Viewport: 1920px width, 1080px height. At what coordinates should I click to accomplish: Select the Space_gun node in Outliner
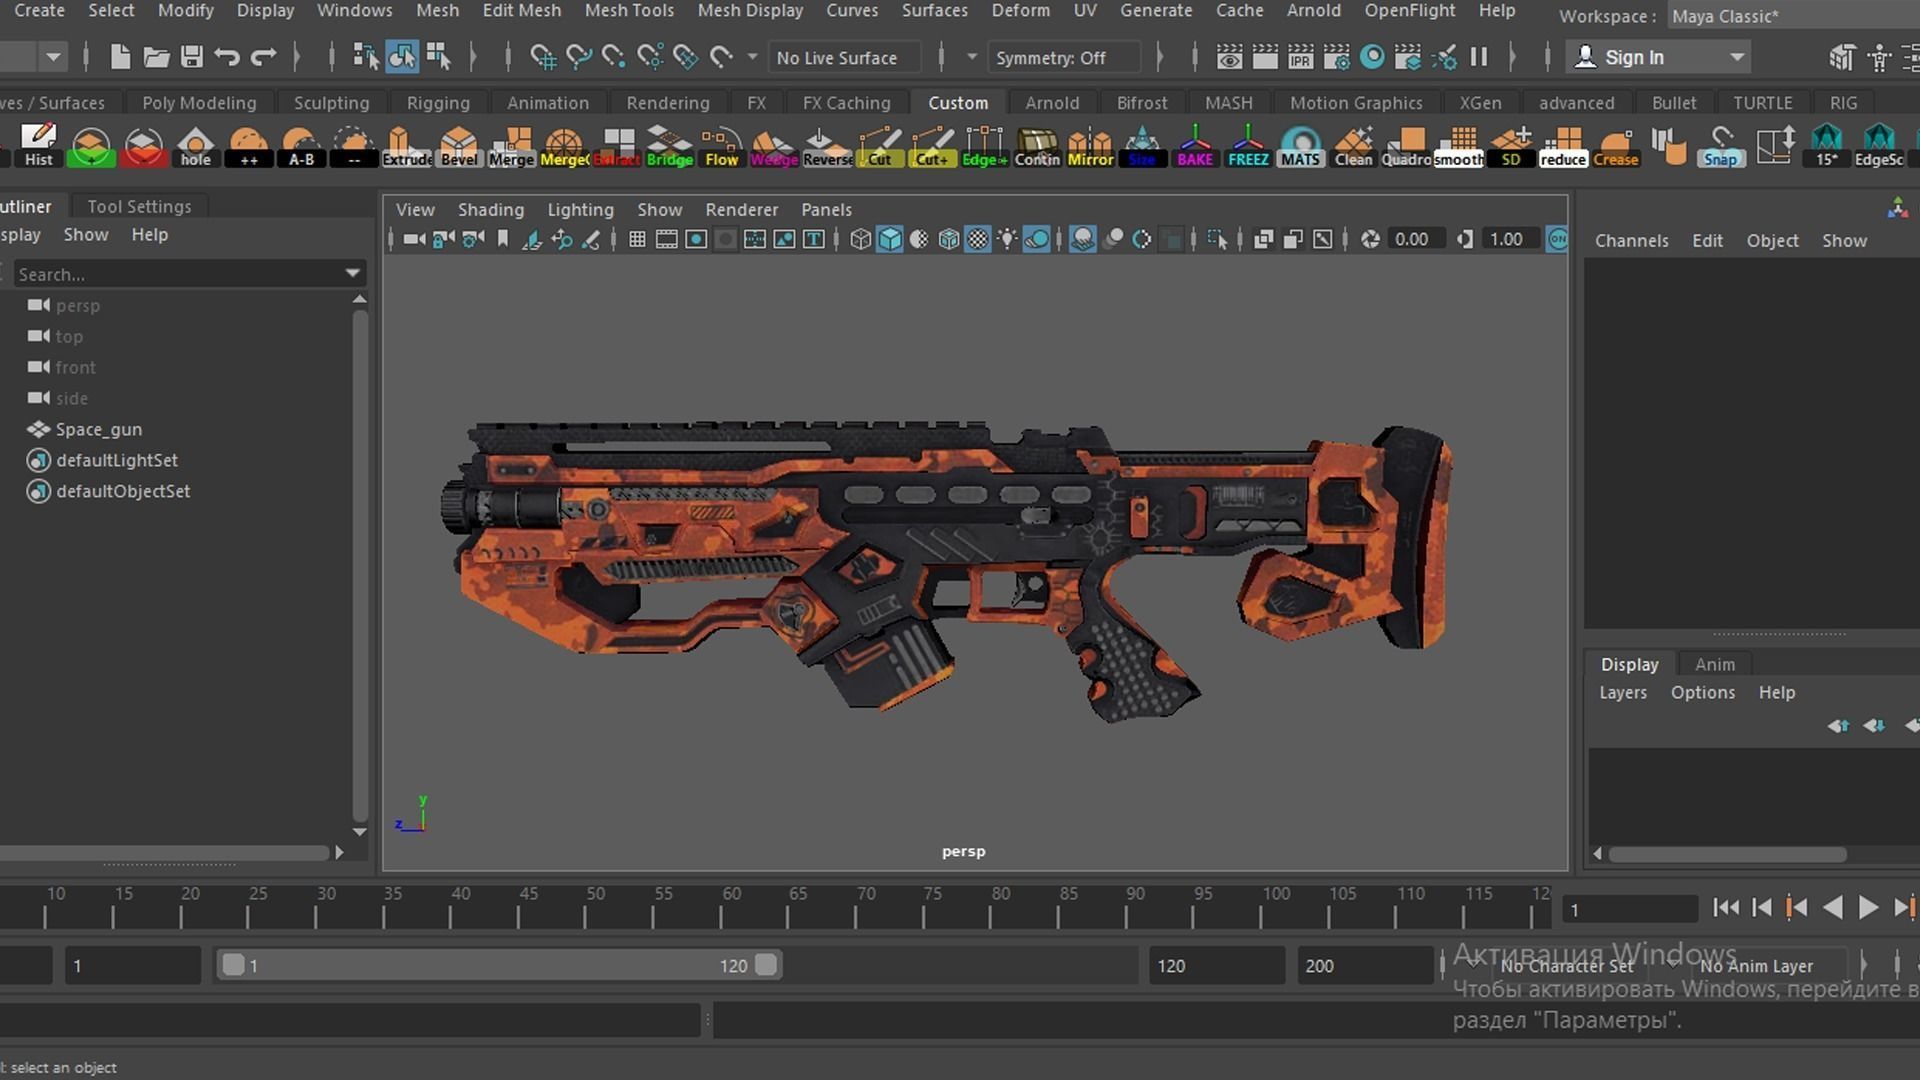coord(98,429)
